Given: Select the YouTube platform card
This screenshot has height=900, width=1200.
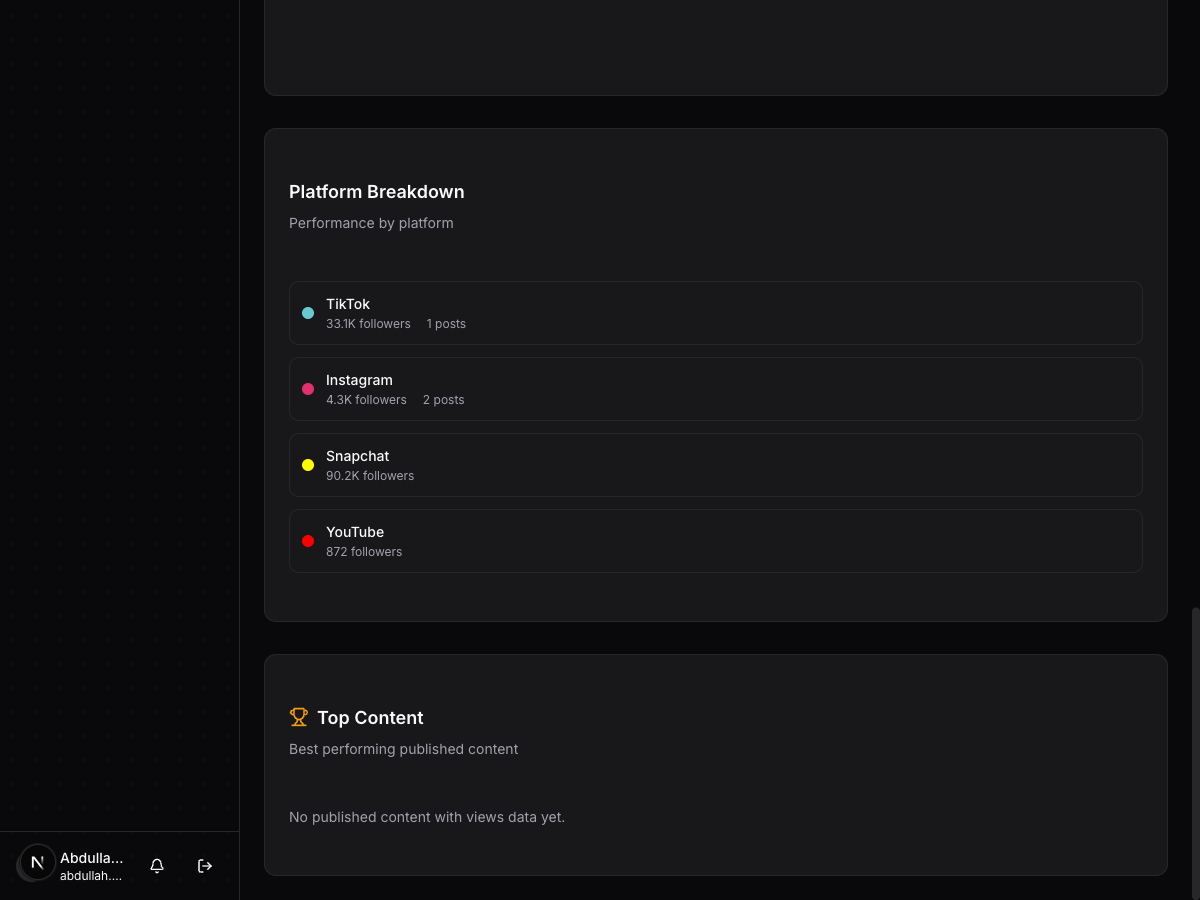Looking at the screenshot, I should [716, 540].
